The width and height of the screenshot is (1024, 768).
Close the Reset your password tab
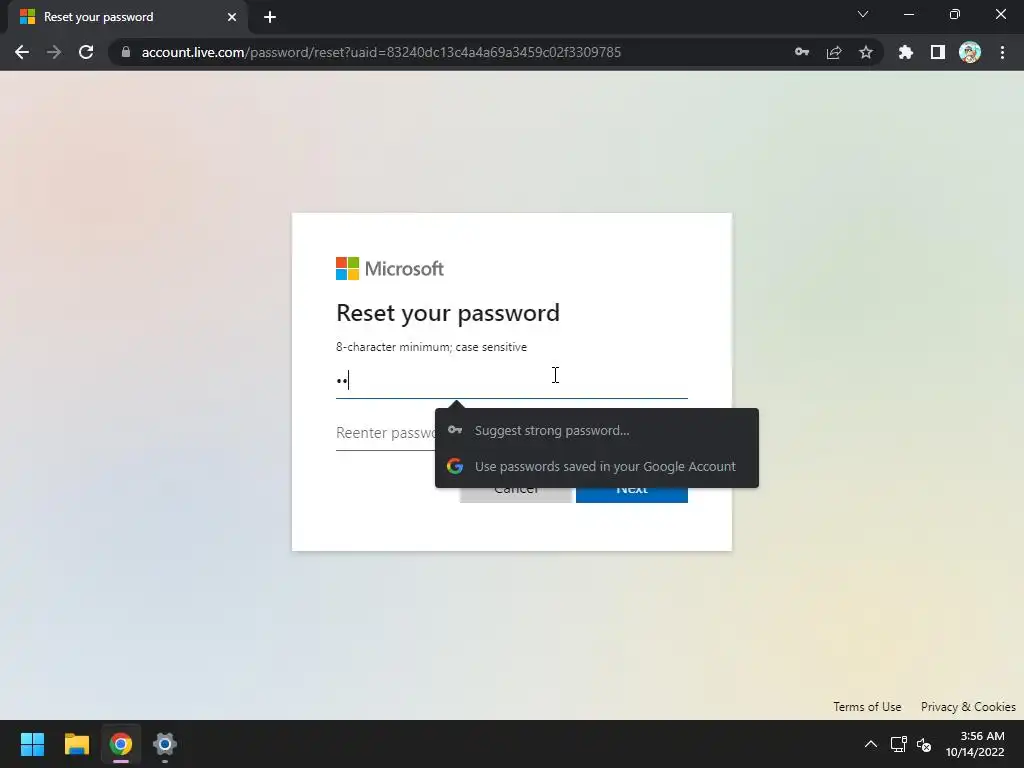(232, 17)
